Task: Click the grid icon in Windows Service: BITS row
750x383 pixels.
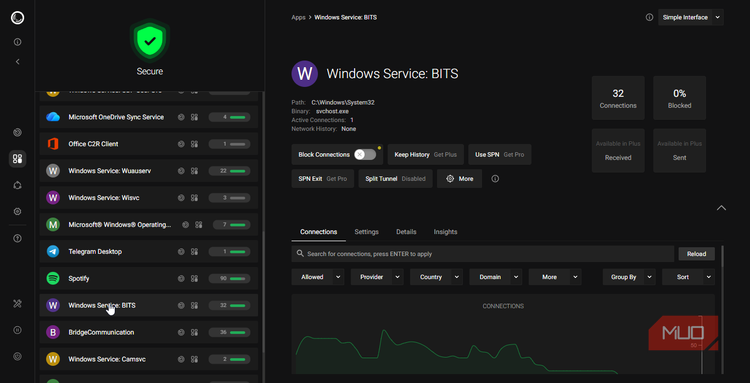Action: click(x=194, y=305)
